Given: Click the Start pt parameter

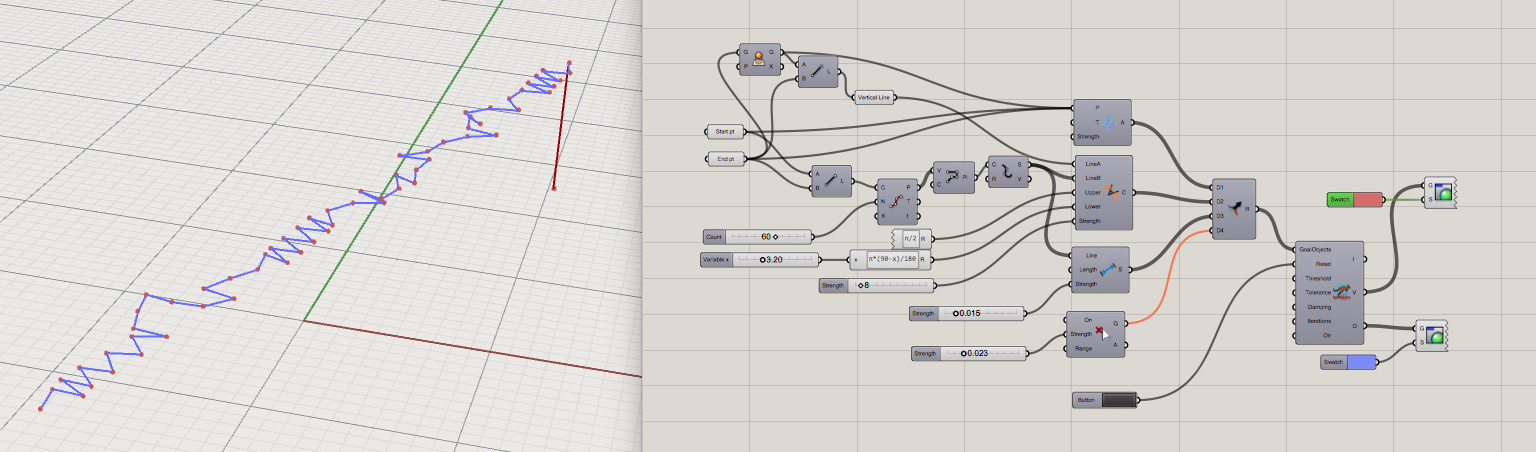Looking at the screenshot, I should [x=725, y=131].
